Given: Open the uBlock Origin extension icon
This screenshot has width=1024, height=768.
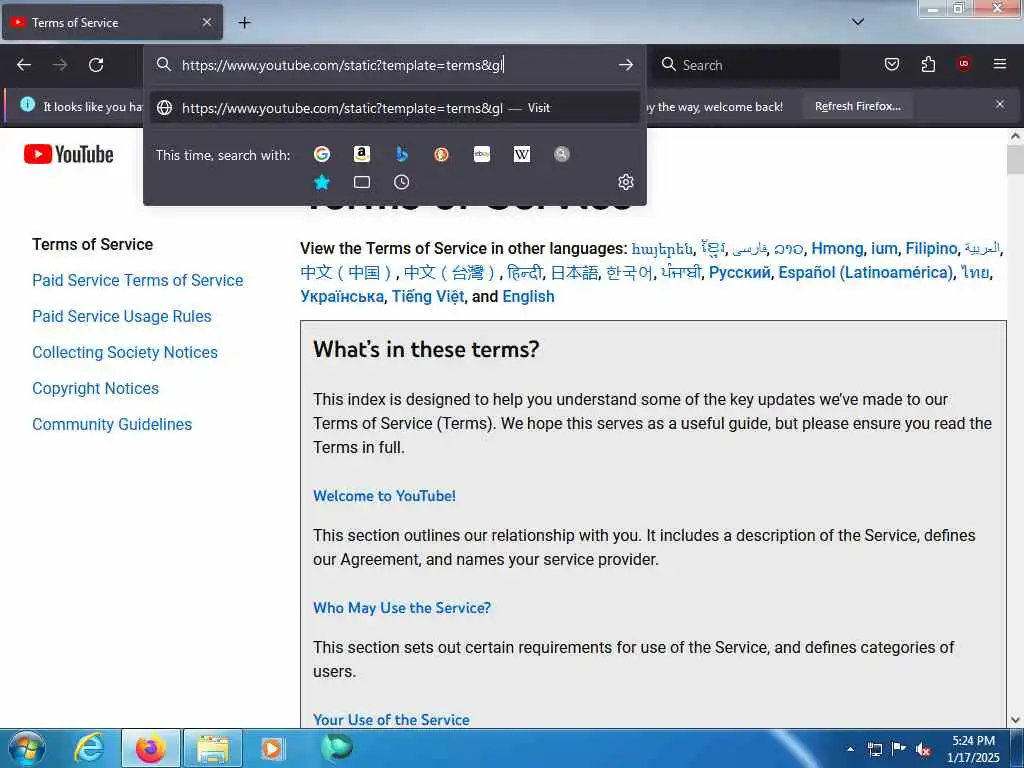Looking at the screenshot, I should pos(963,64).
